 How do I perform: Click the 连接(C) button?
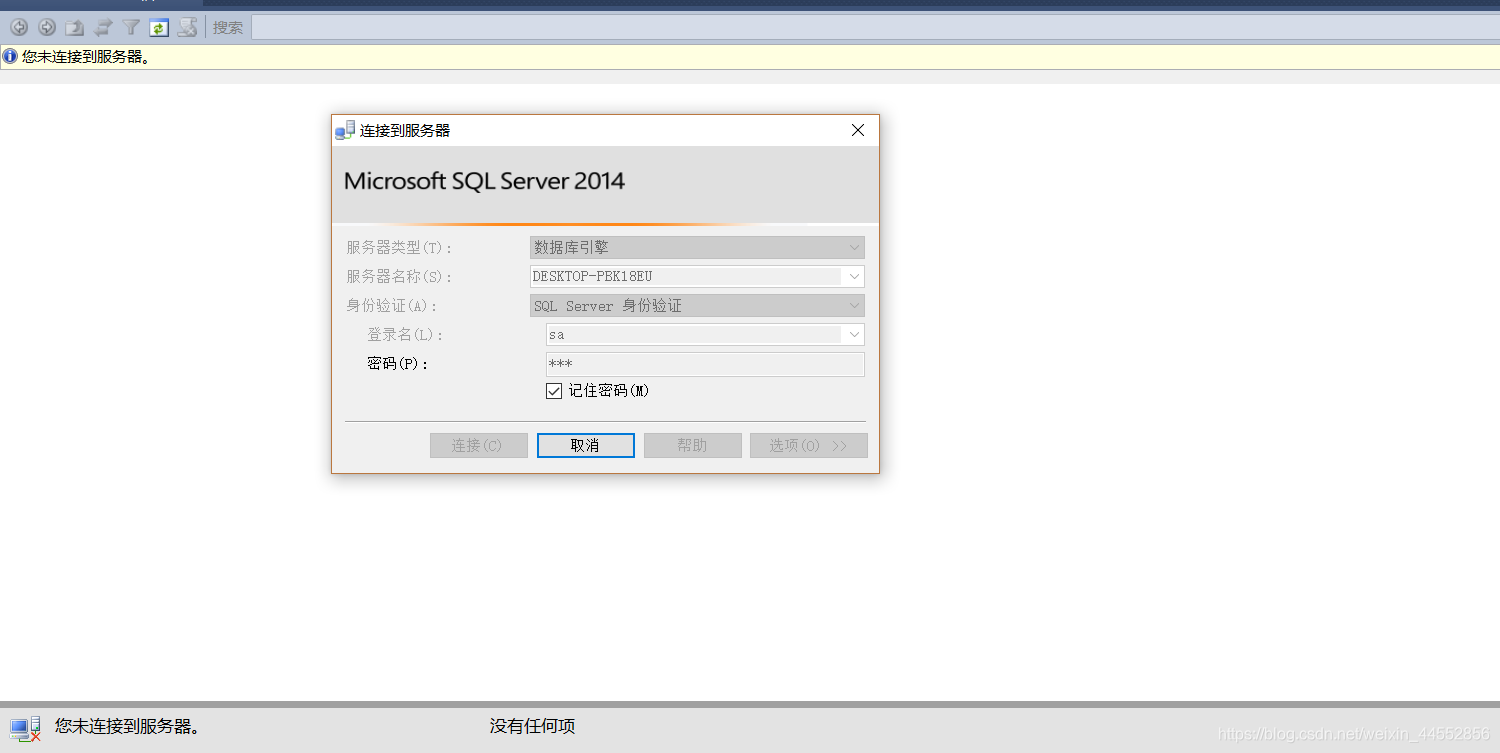pos(479,445)
